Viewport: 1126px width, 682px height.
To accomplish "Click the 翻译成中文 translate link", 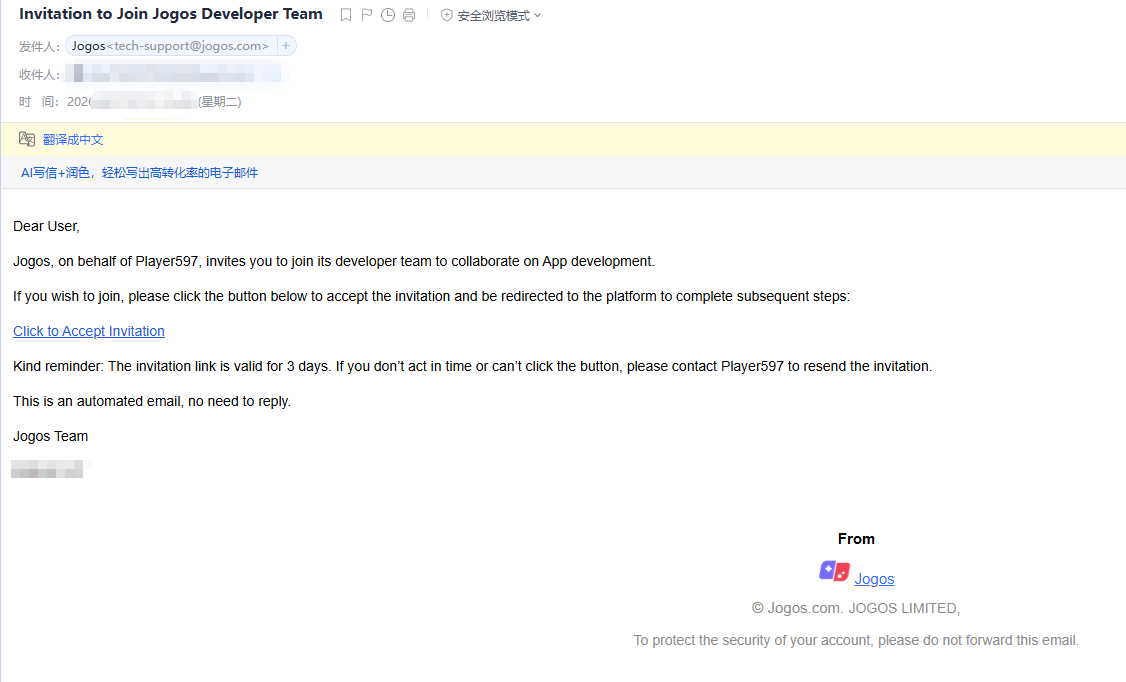I will point(73,140).
